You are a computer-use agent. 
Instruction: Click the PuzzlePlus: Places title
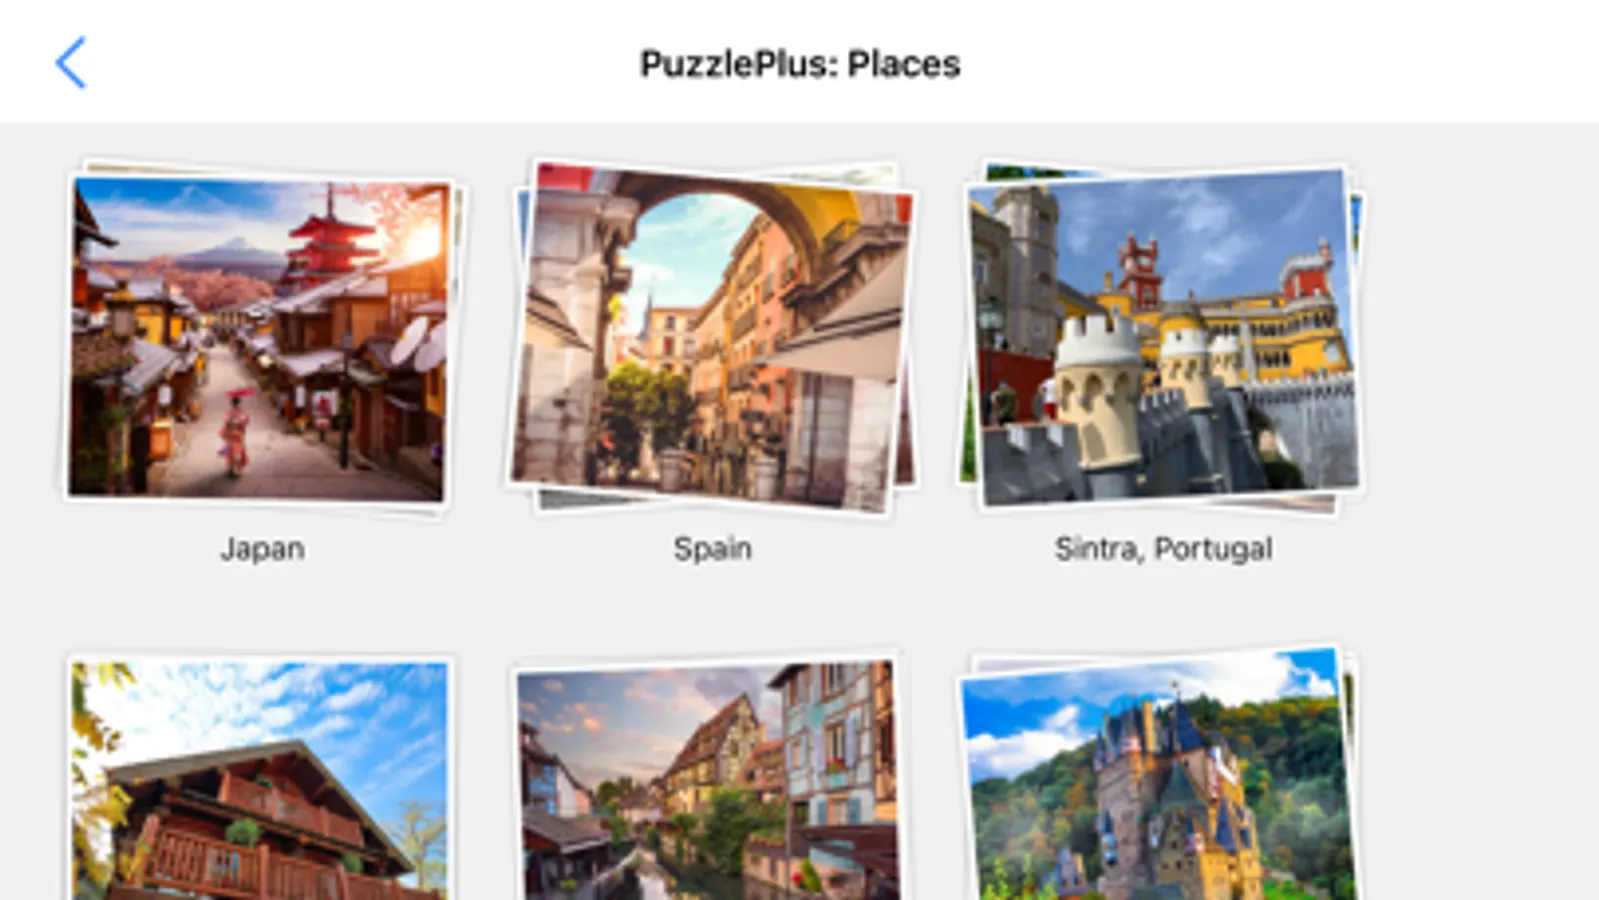[800, 64]
